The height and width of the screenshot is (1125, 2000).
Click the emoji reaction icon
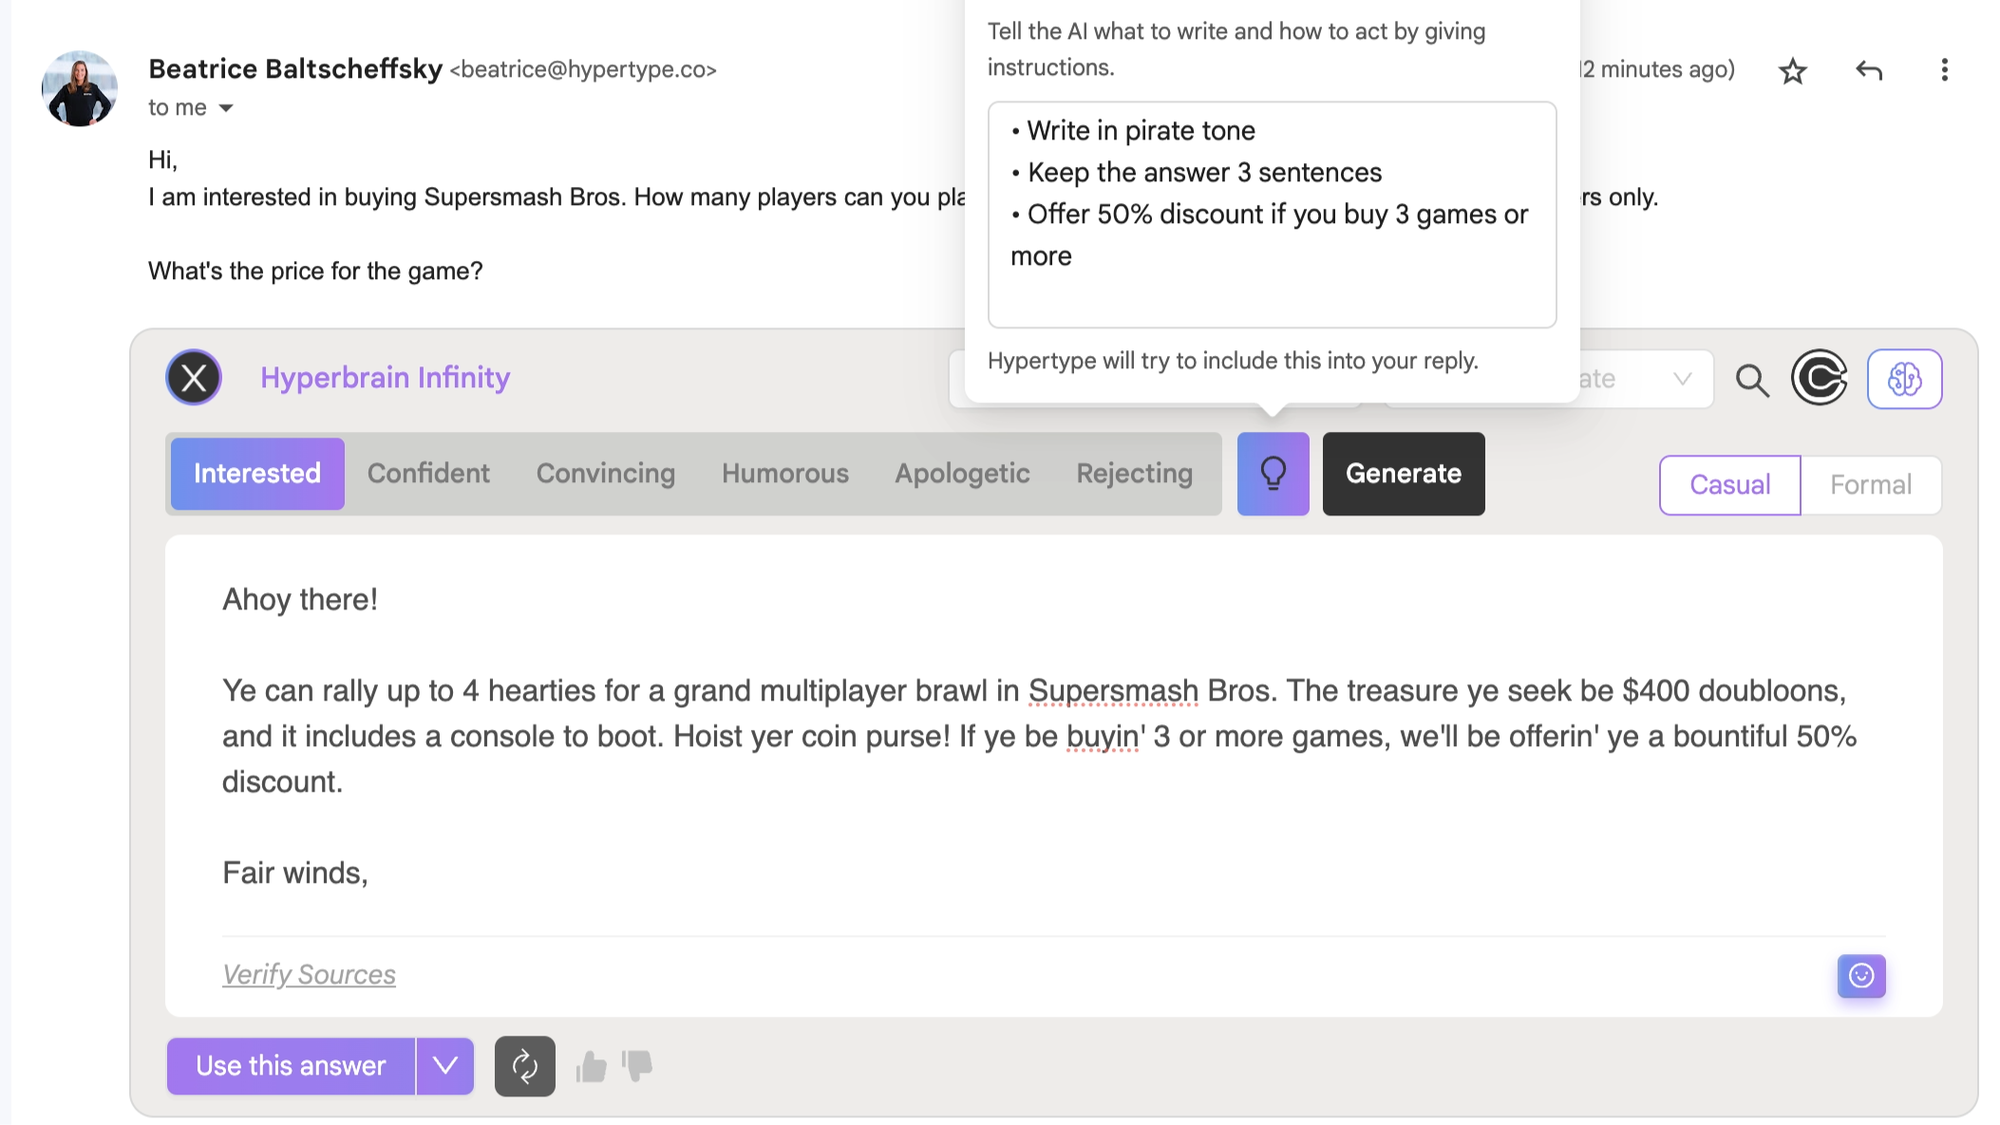tap(1861, 975)
